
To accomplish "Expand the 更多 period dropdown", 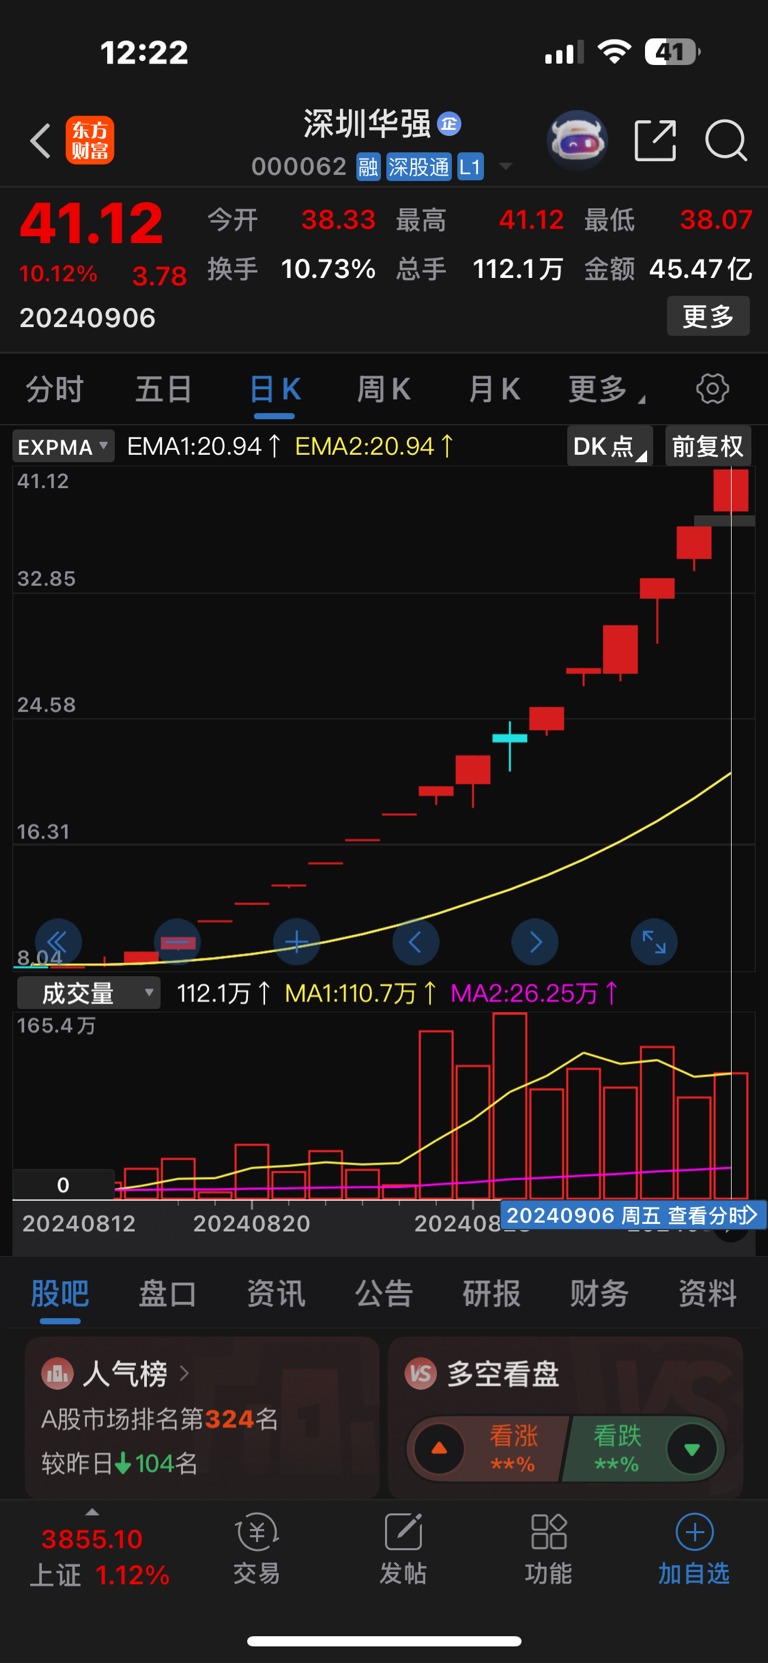I will click(x=606, y=389).
